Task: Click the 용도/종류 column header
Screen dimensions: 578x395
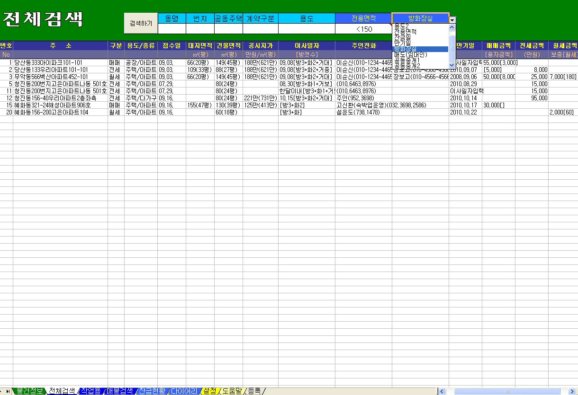Action: (x=141, y=46)
